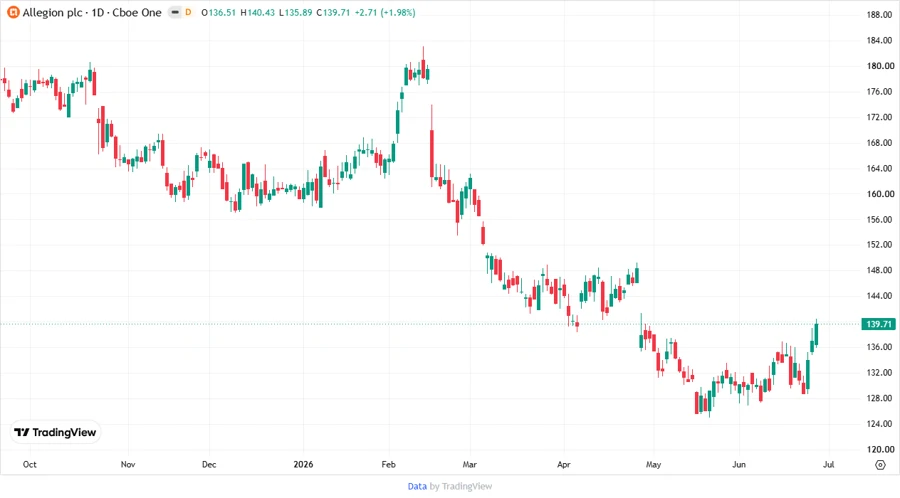Click the Nov label on time axis
900x498 pixels.
[128, 465]
